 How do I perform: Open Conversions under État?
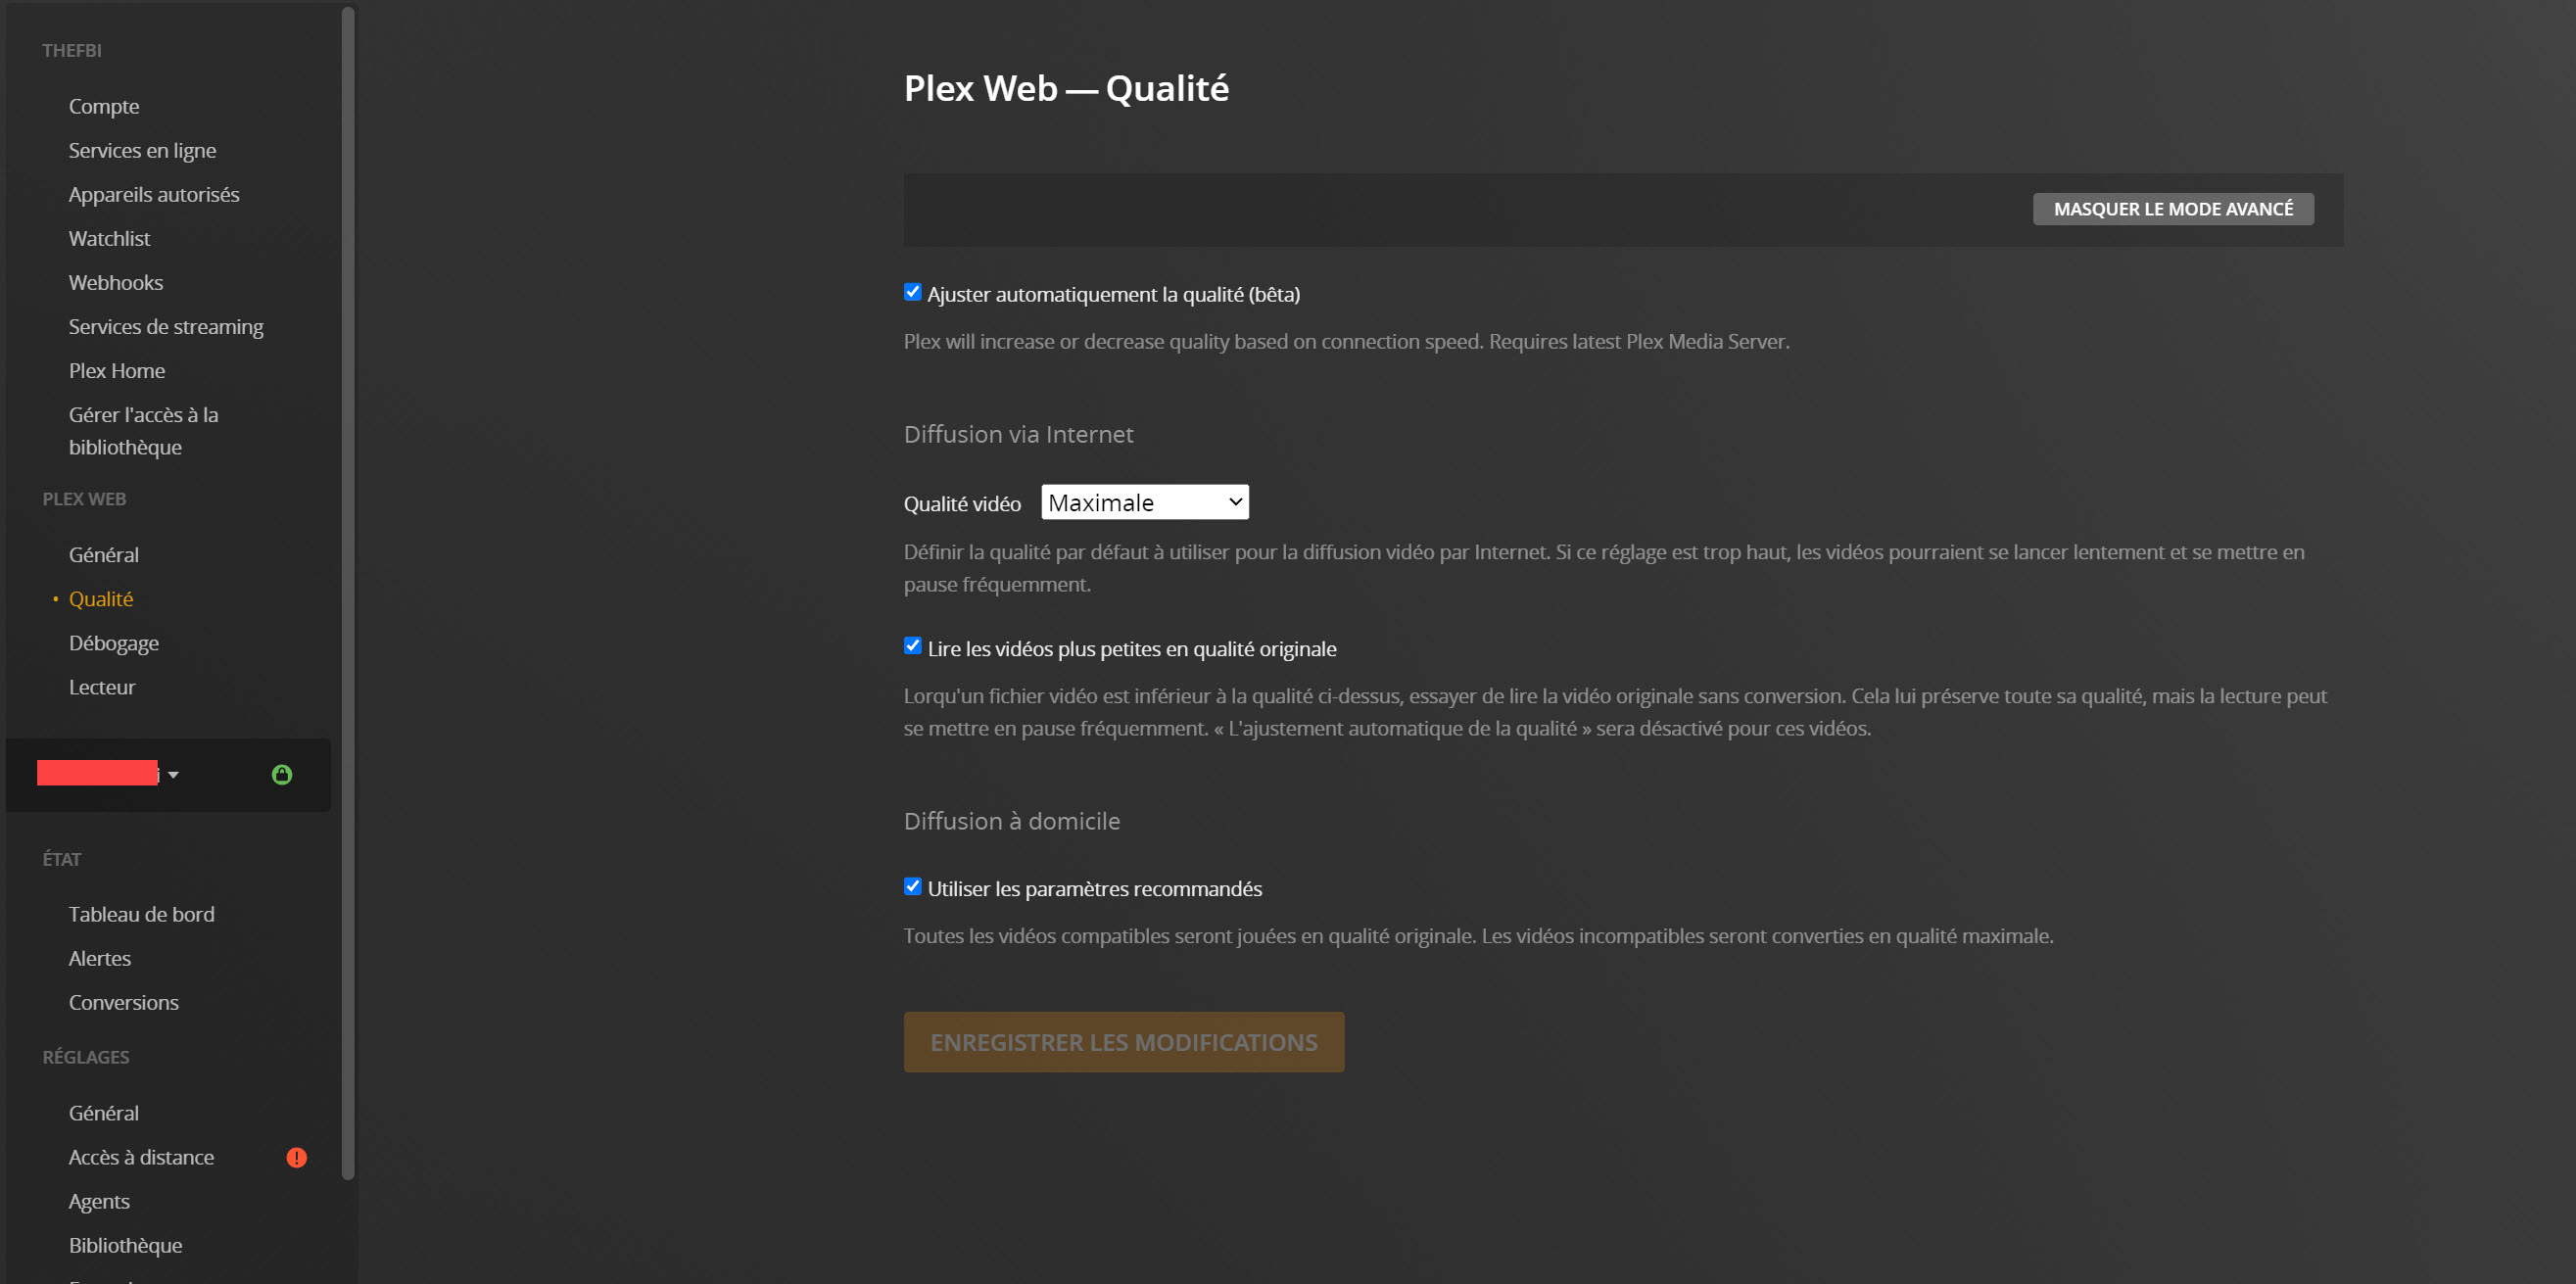(124, 1001)
